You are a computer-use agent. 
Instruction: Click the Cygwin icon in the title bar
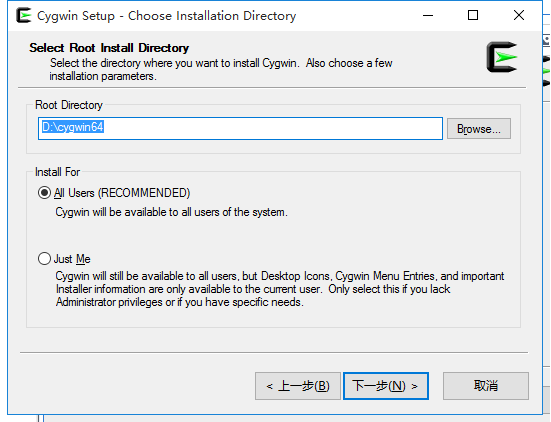tap(24, 15)
